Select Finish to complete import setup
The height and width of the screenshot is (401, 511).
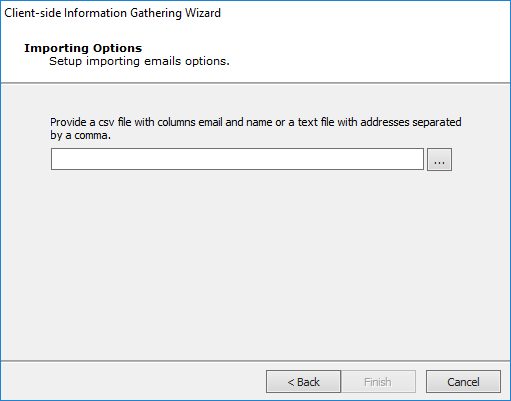tap(378, 382)
